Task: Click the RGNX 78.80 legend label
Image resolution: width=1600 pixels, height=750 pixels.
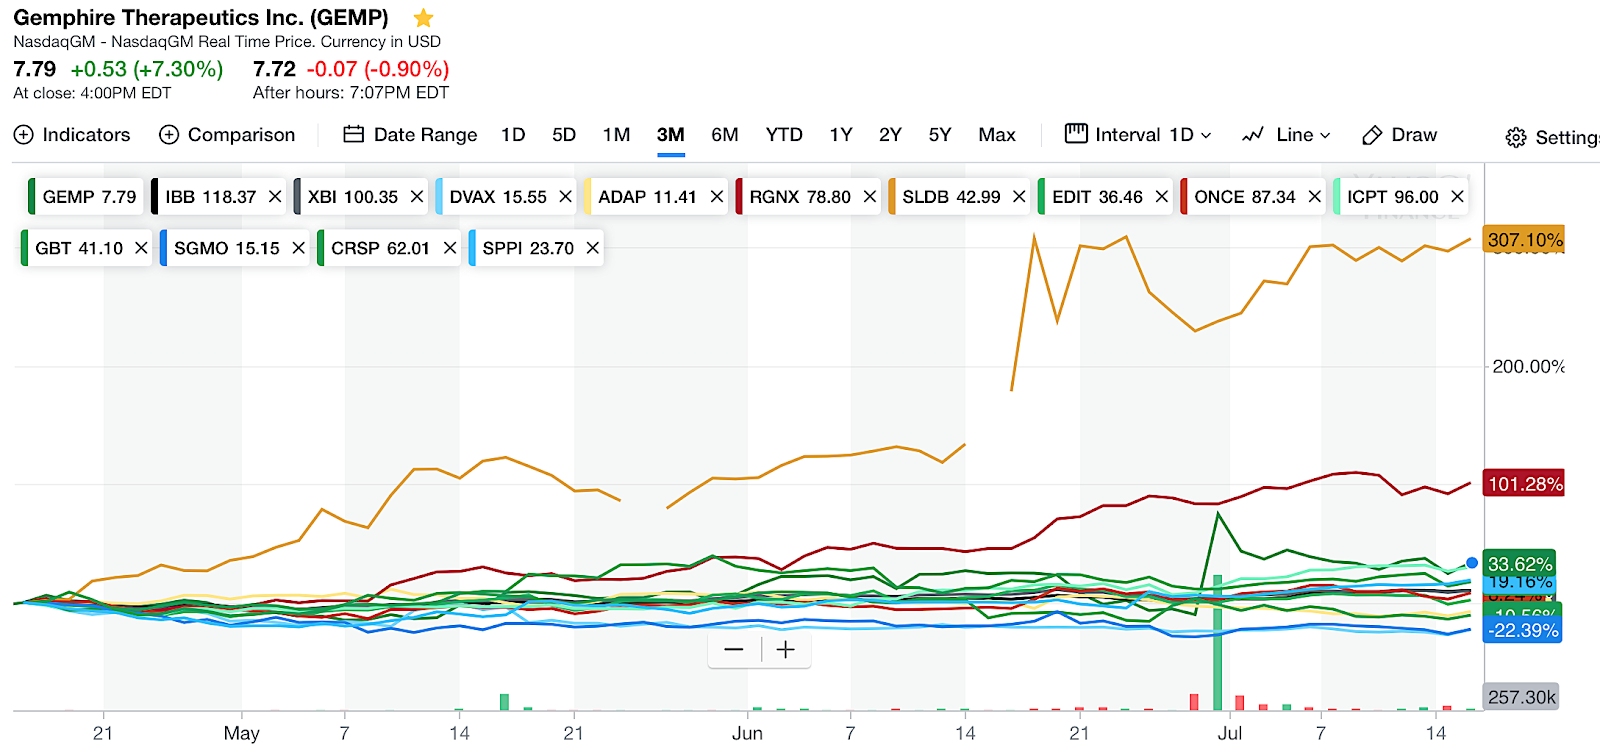Action: coord(800,197)
